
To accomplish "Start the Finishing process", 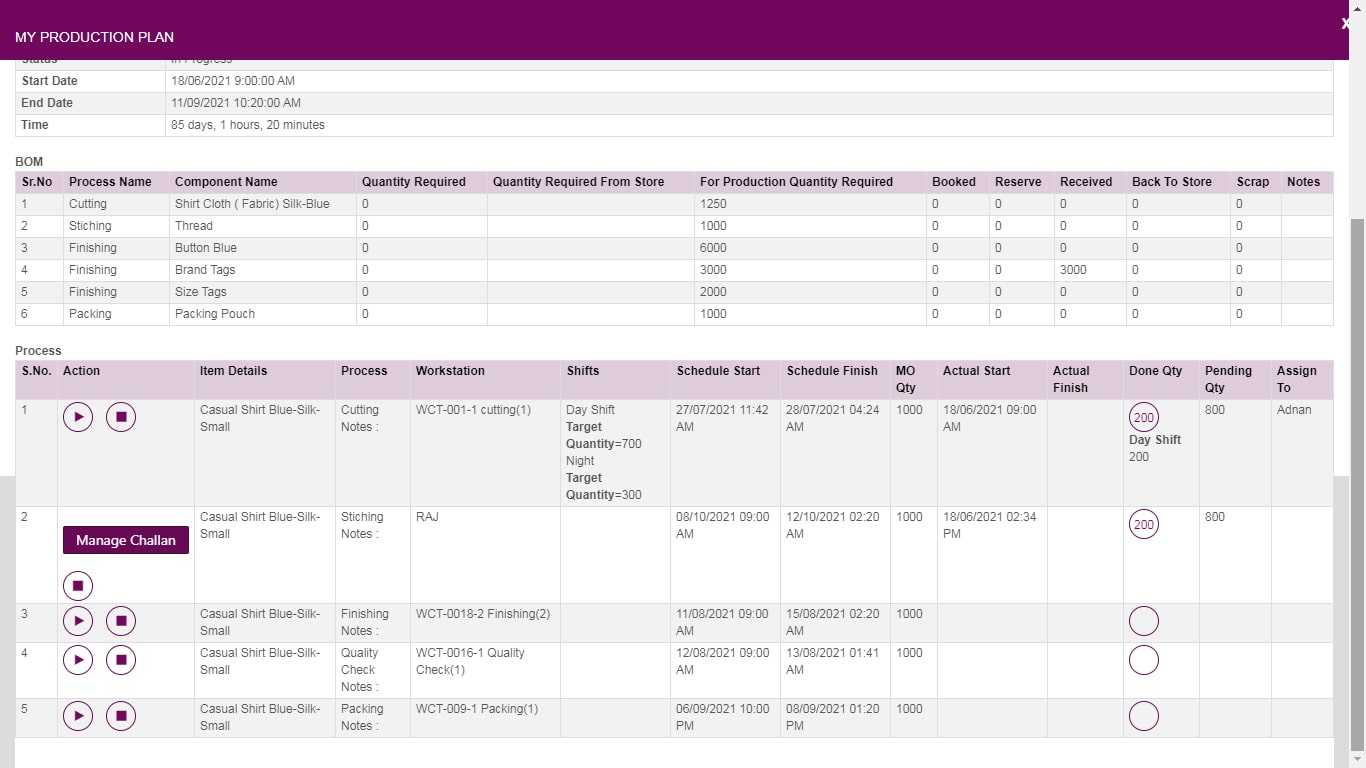I will point(78,621).
